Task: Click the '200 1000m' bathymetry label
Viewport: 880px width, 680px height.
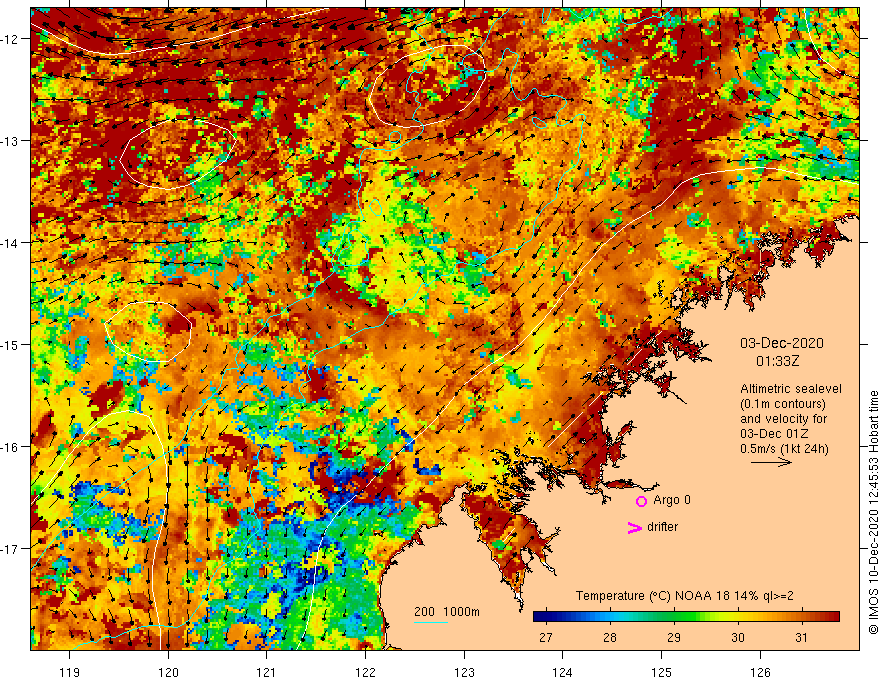Action: (447, 612)
